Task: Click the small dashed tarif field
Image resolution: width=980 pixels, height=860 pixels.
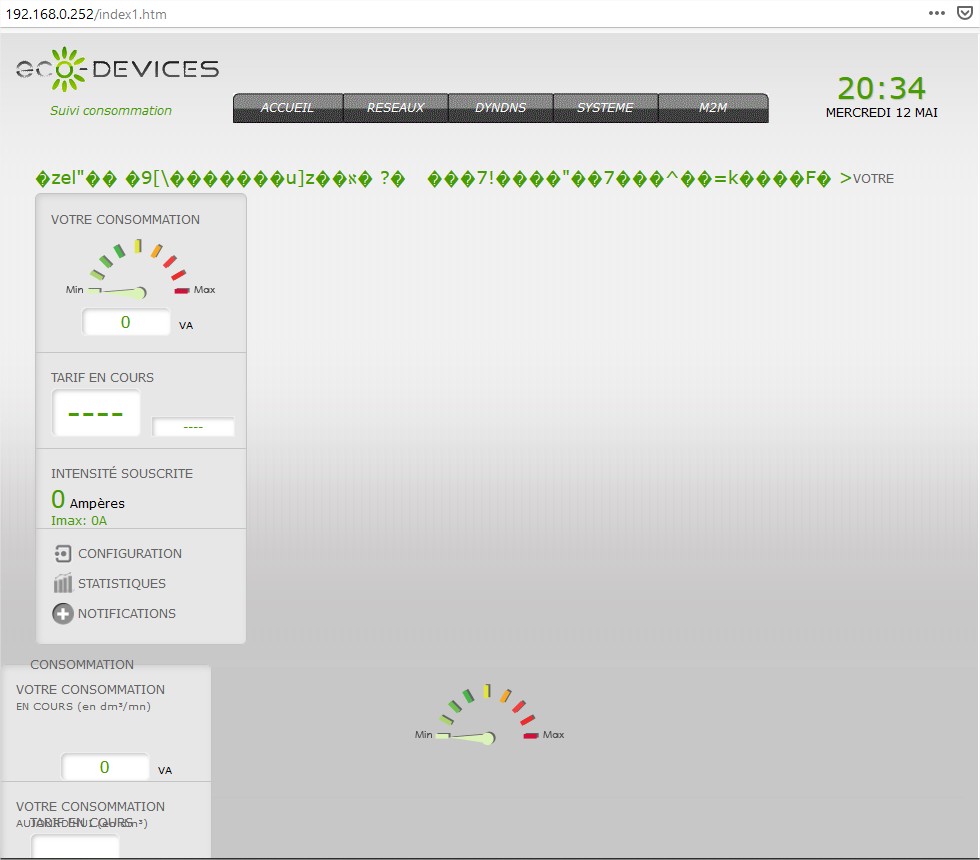Action: click(193, 427)
